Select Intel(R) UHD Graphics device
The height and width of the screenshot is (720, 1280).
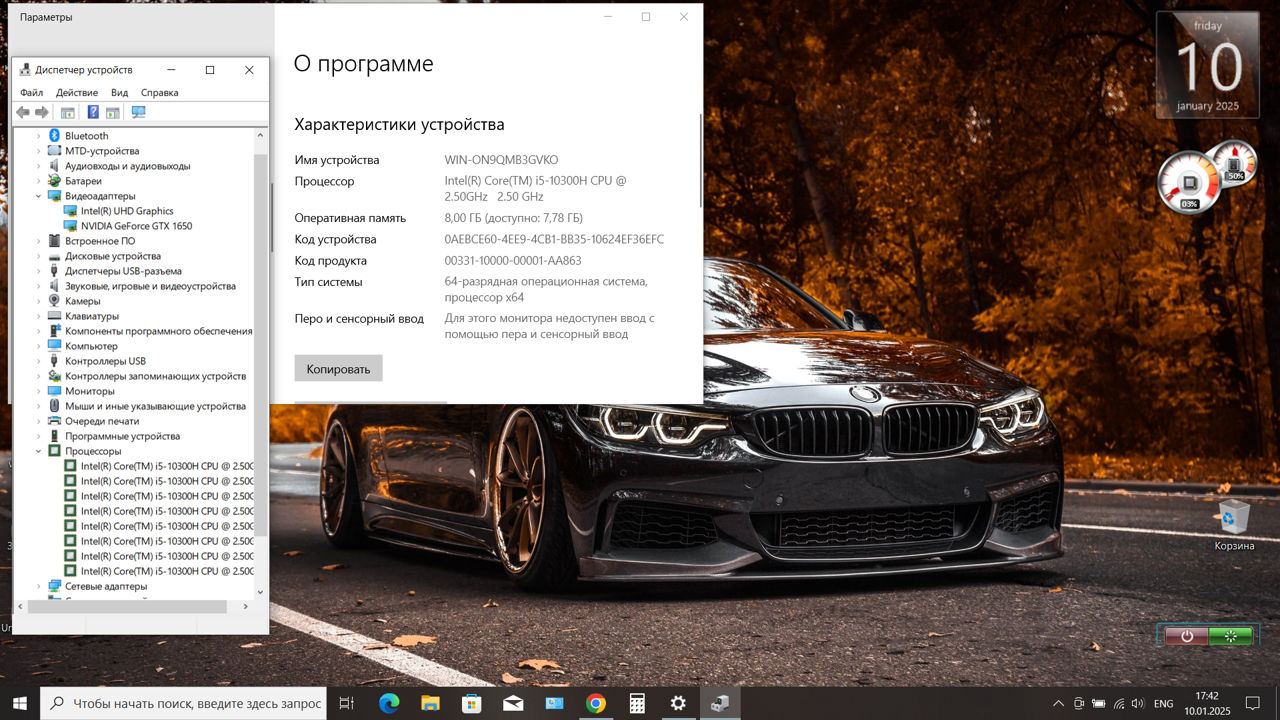(127, 211)
